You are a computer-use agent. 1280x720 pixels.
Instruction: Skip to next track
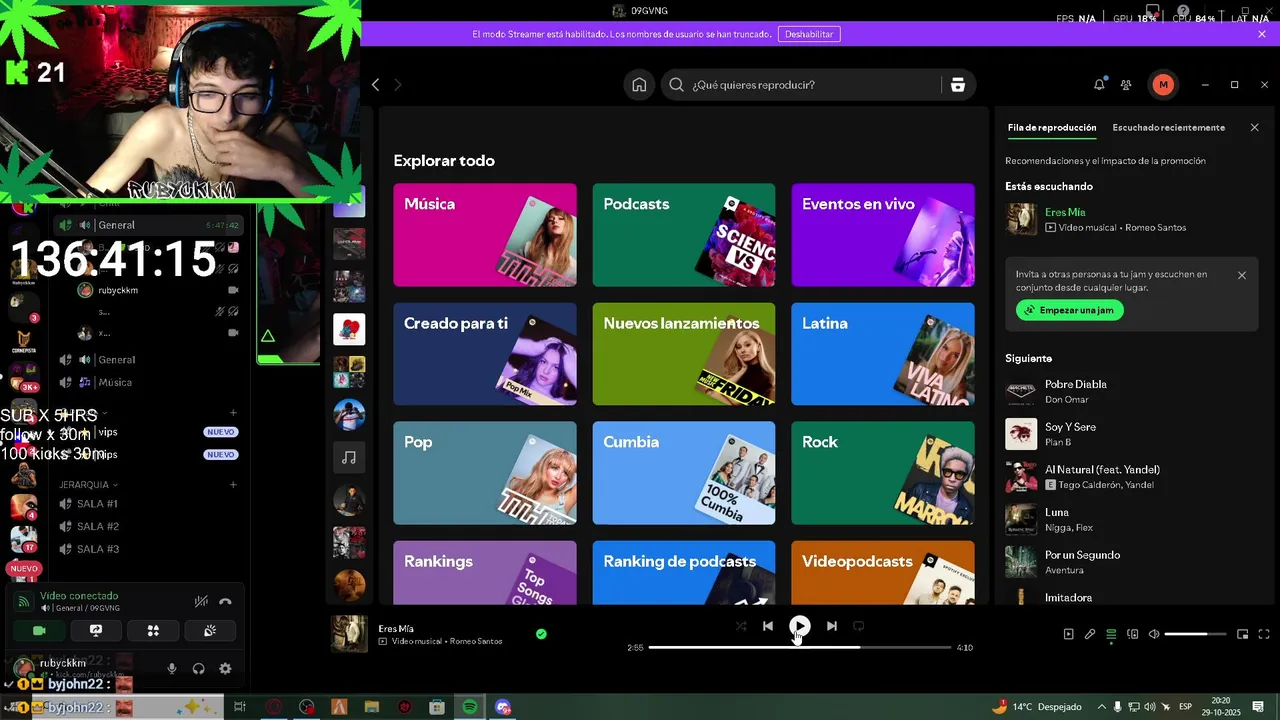click(831, 626)
